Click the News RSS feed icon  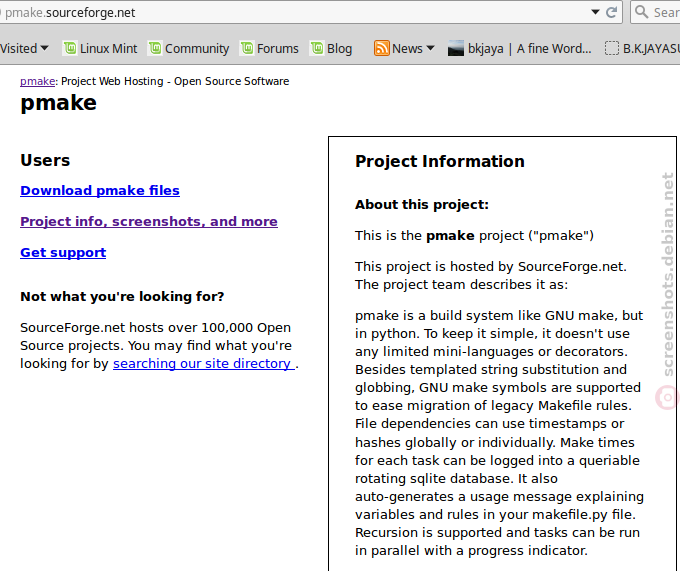pyautogui.click(x=381, y=48)
